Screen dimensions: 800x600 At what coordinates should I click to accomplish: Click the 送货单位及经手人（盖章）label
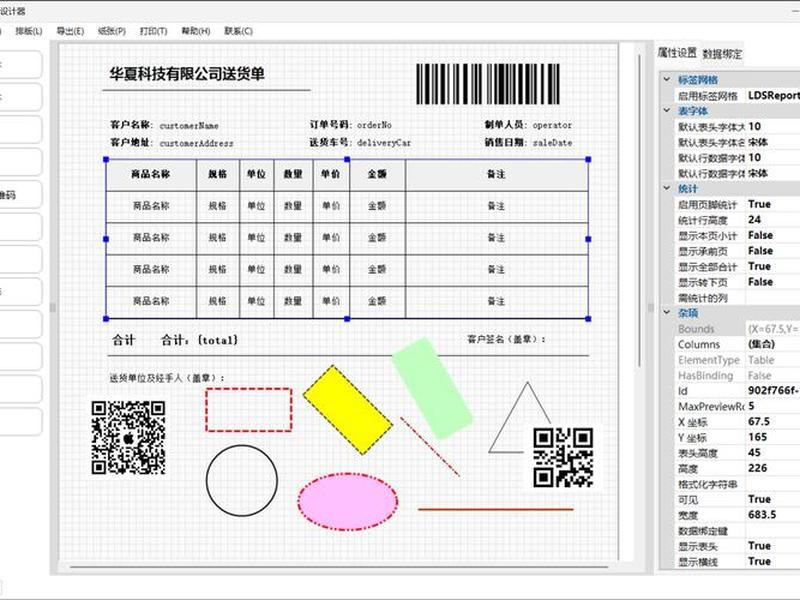[x=167, y=378]
